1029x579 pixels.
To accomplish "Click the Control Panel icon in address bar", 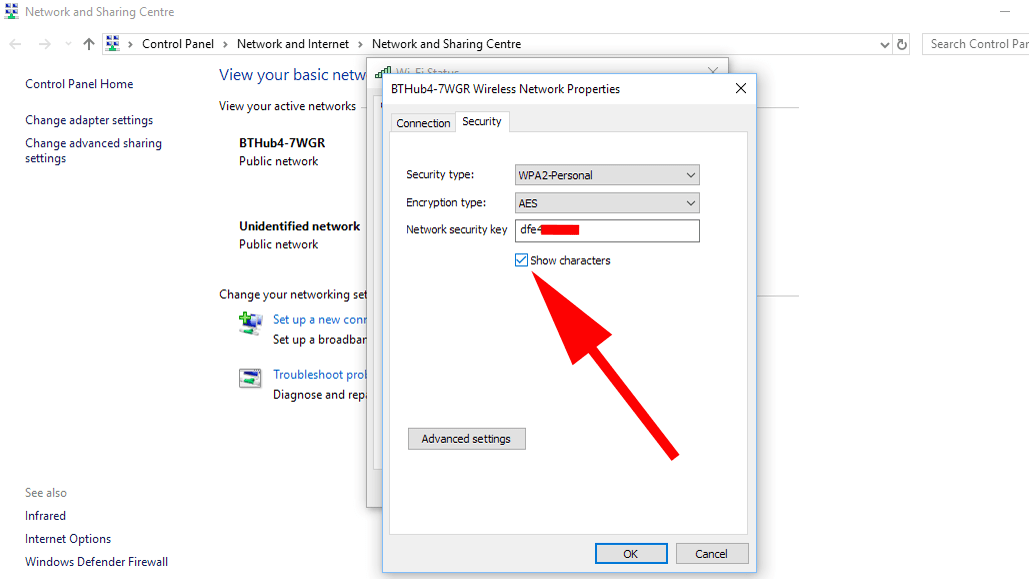I will coord(113,44).
